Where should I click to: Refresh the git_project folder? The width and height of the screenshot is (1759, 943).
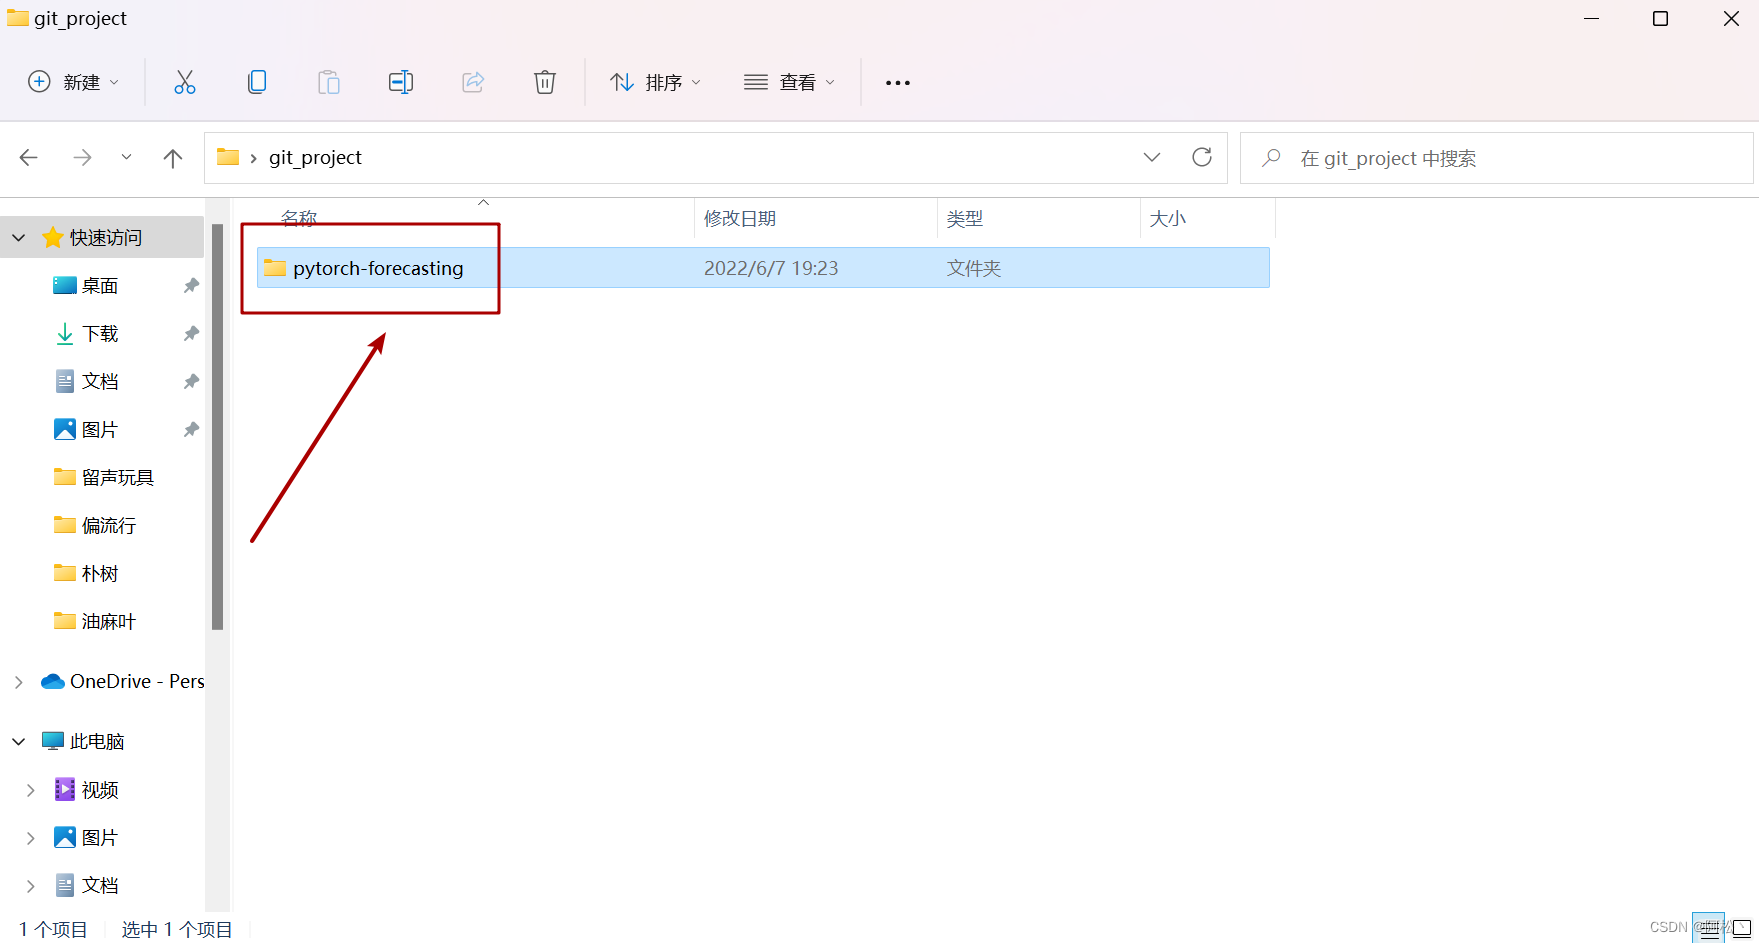pyautogui.click(x=1202, y=157)
